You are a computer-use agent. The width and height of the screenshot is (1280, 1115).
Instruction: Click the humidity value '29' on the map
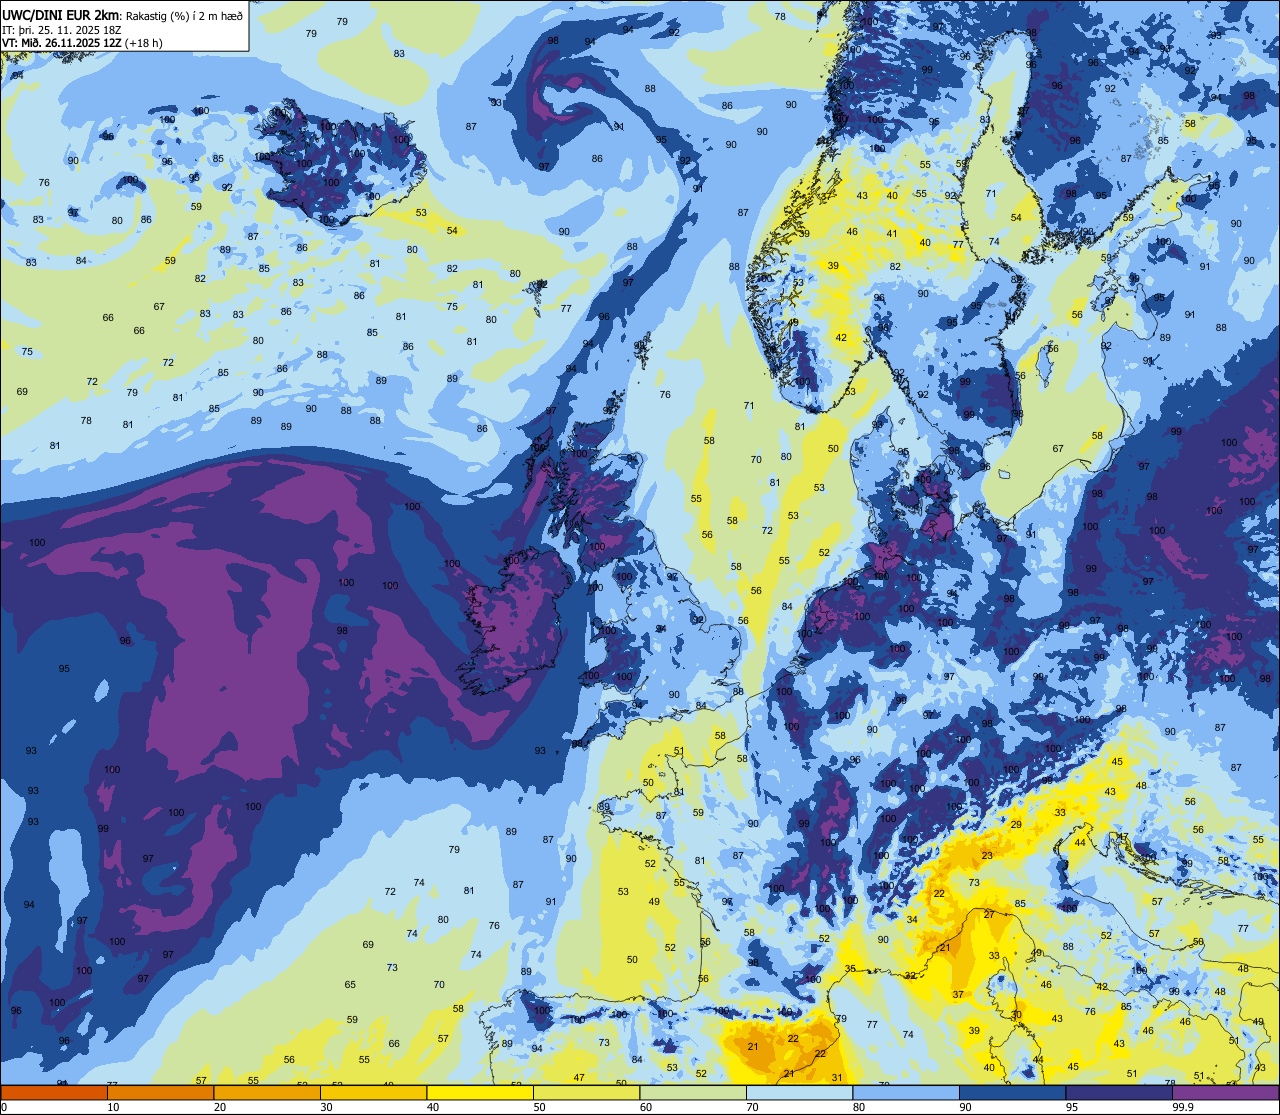[x=1016, y=825]
